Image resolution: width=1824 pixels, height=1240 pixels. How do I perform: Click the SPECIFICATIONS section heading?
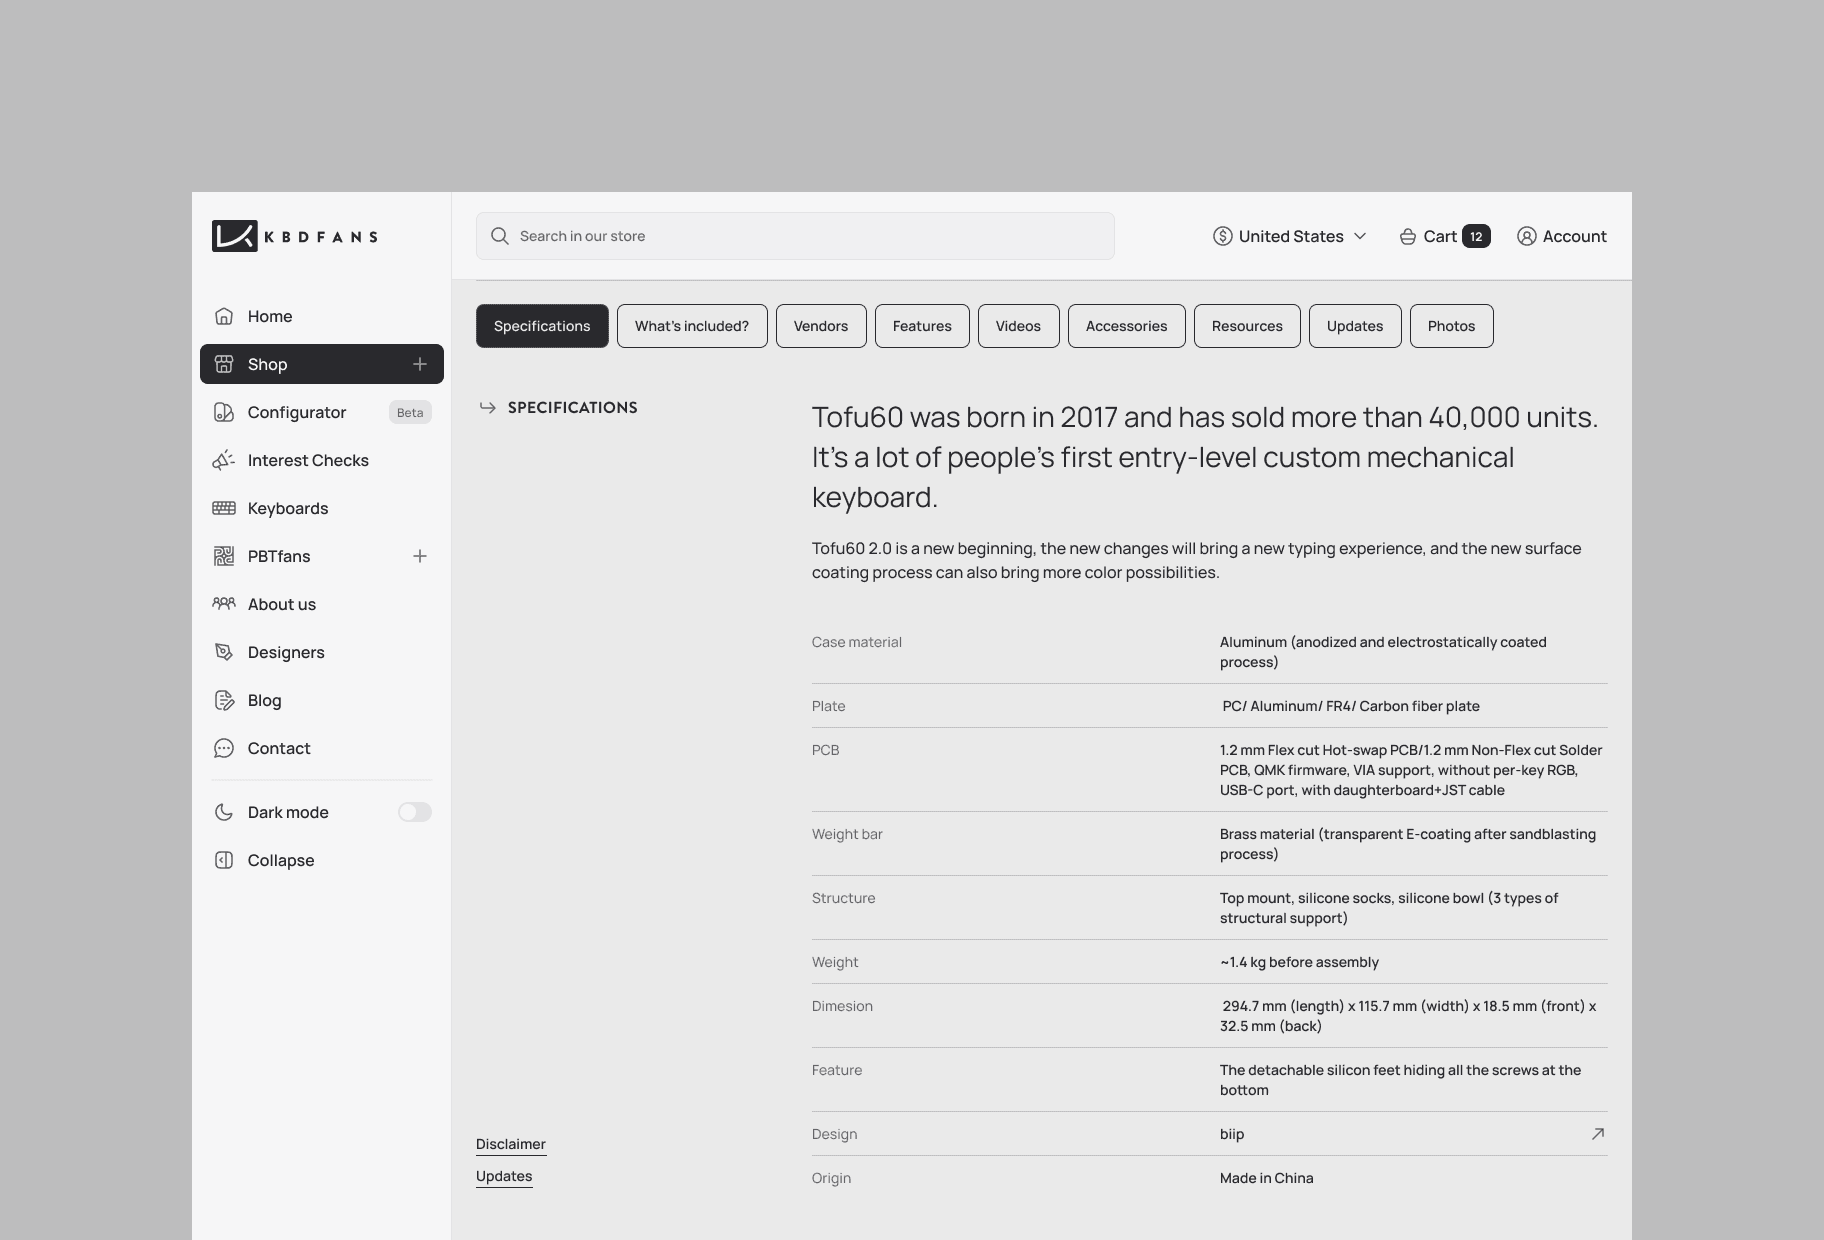click(573, 407)
